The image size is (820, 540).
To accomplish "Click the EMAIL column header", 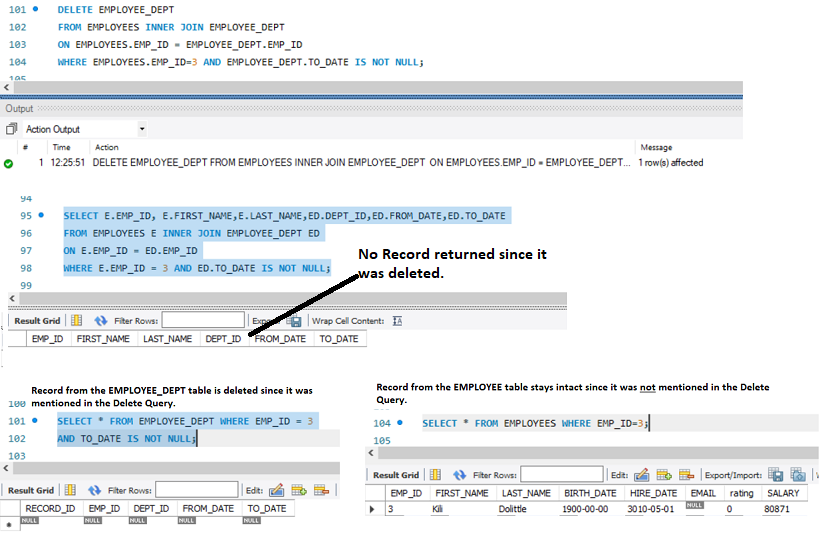I will 703,493.
